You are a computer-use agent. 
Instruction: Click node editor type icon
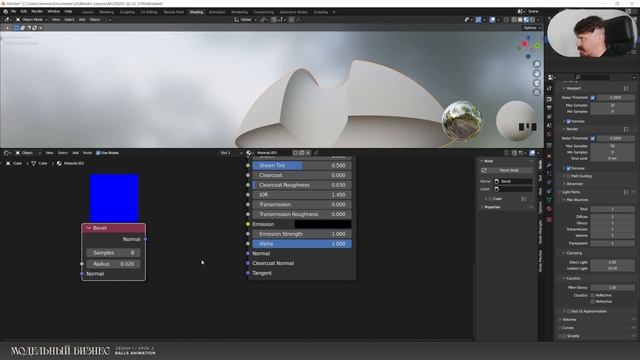point(6,153)
